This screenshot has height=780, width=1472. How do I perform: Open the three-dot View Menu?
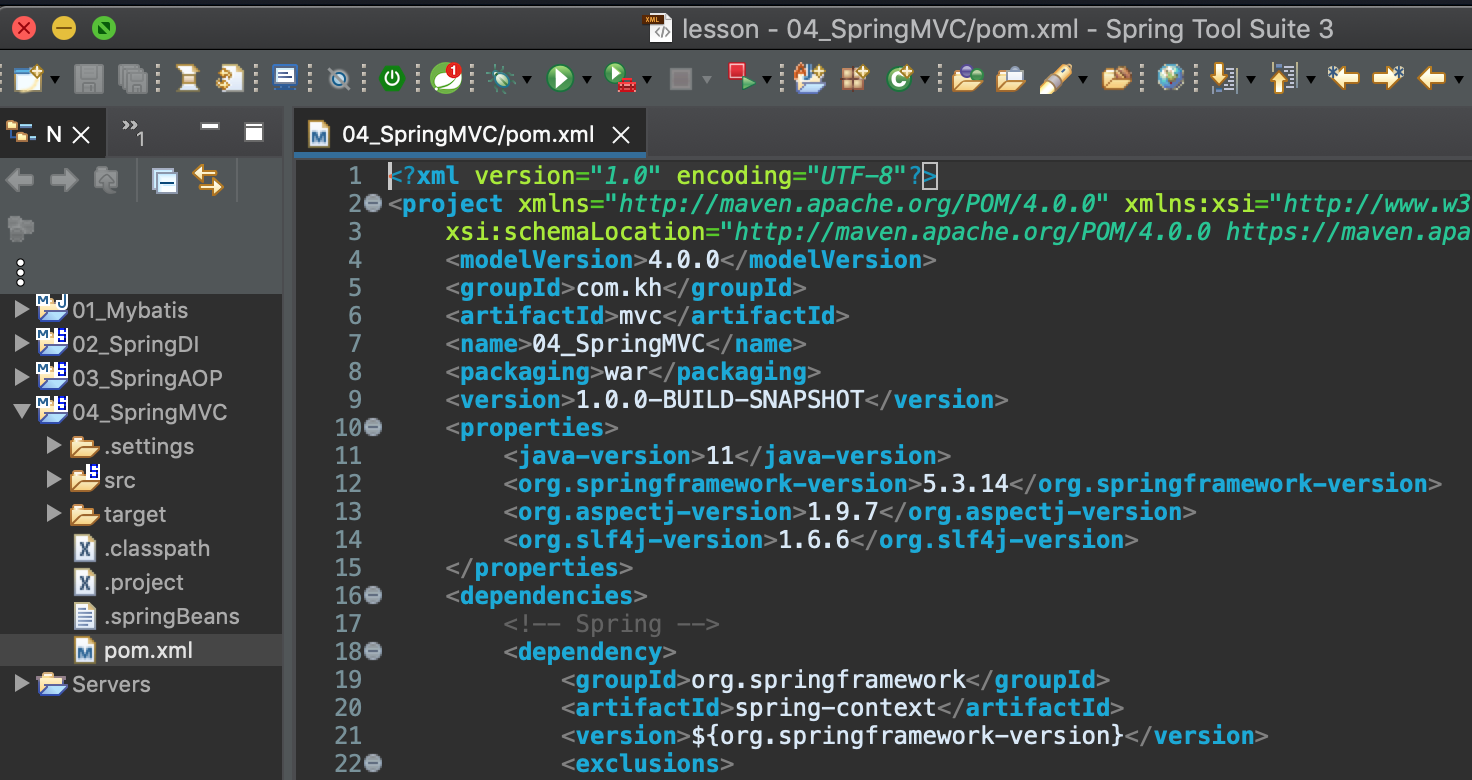tap(20, 272)
